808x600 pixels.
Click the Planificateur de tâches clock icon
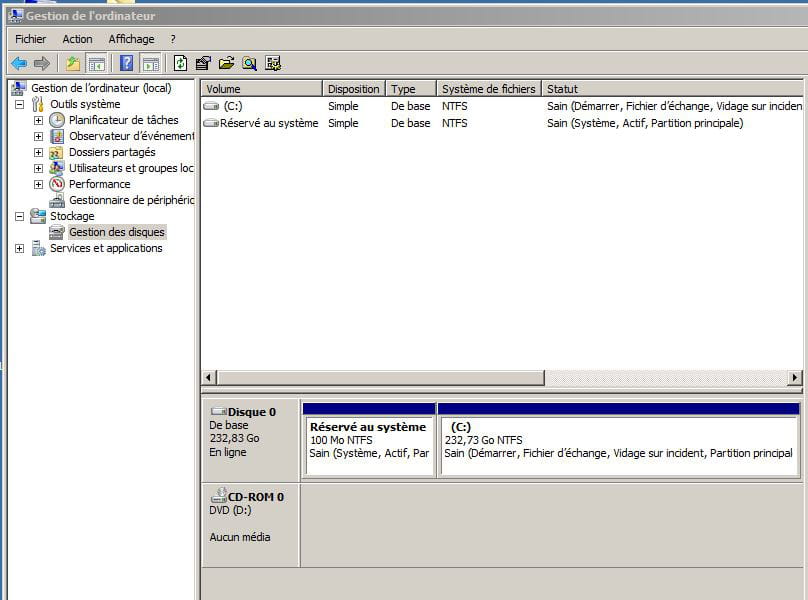click(57, 120)
